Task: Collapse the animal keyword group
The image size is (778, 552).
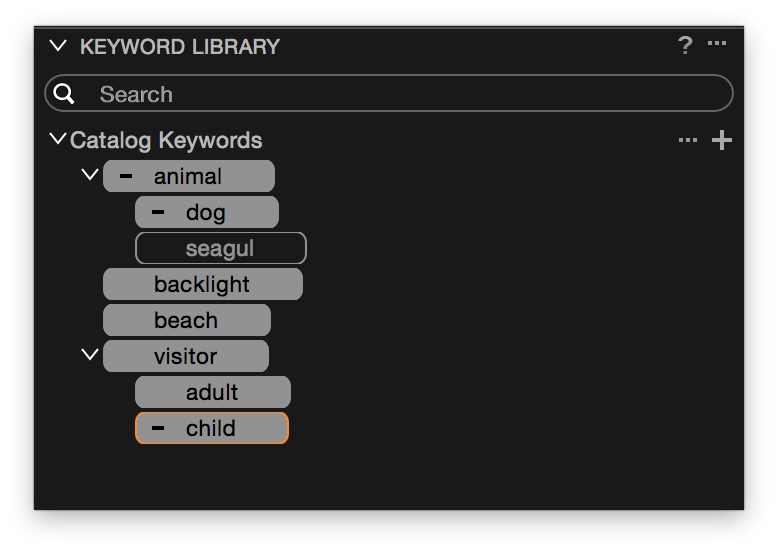Action: (90, 175)
